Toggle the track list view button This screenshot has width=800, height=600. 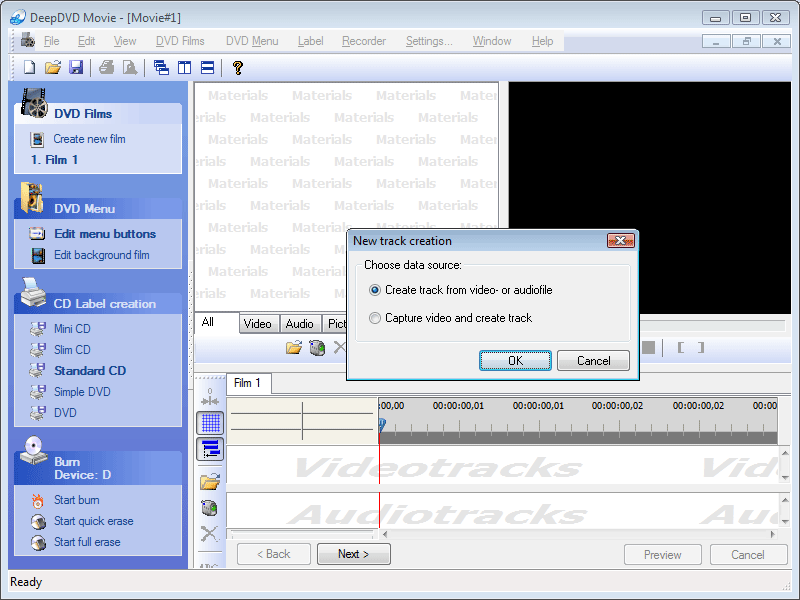tap(210, 448)
